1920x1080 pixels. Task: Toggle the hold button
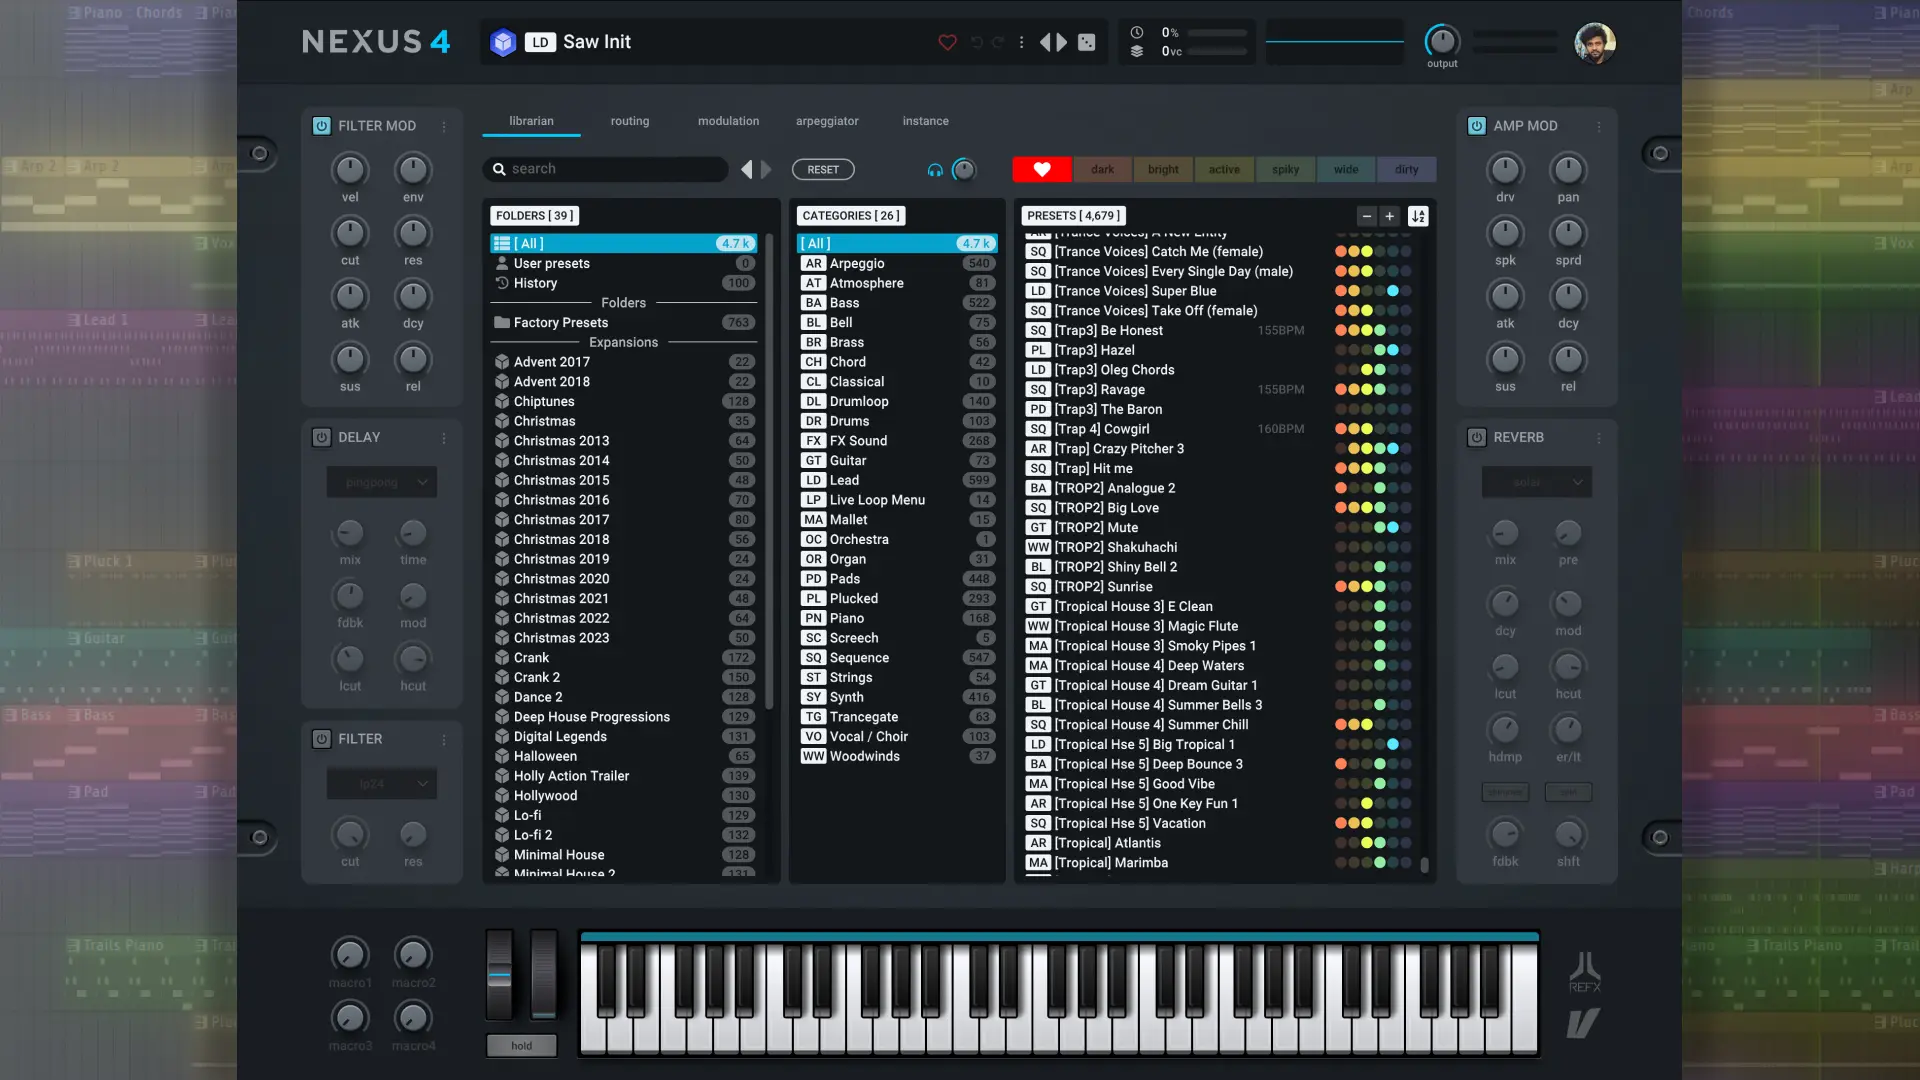tap(522, 1046)
